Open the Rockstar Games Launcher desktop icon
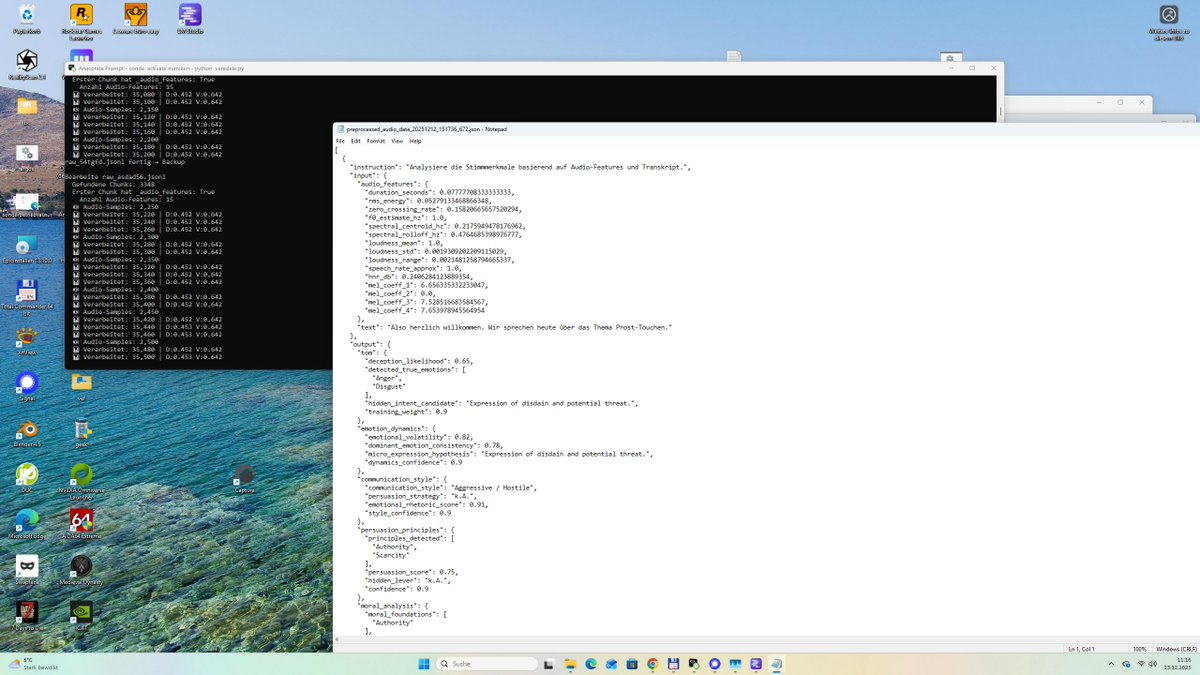1200x675 pixels. coord(82,20)
